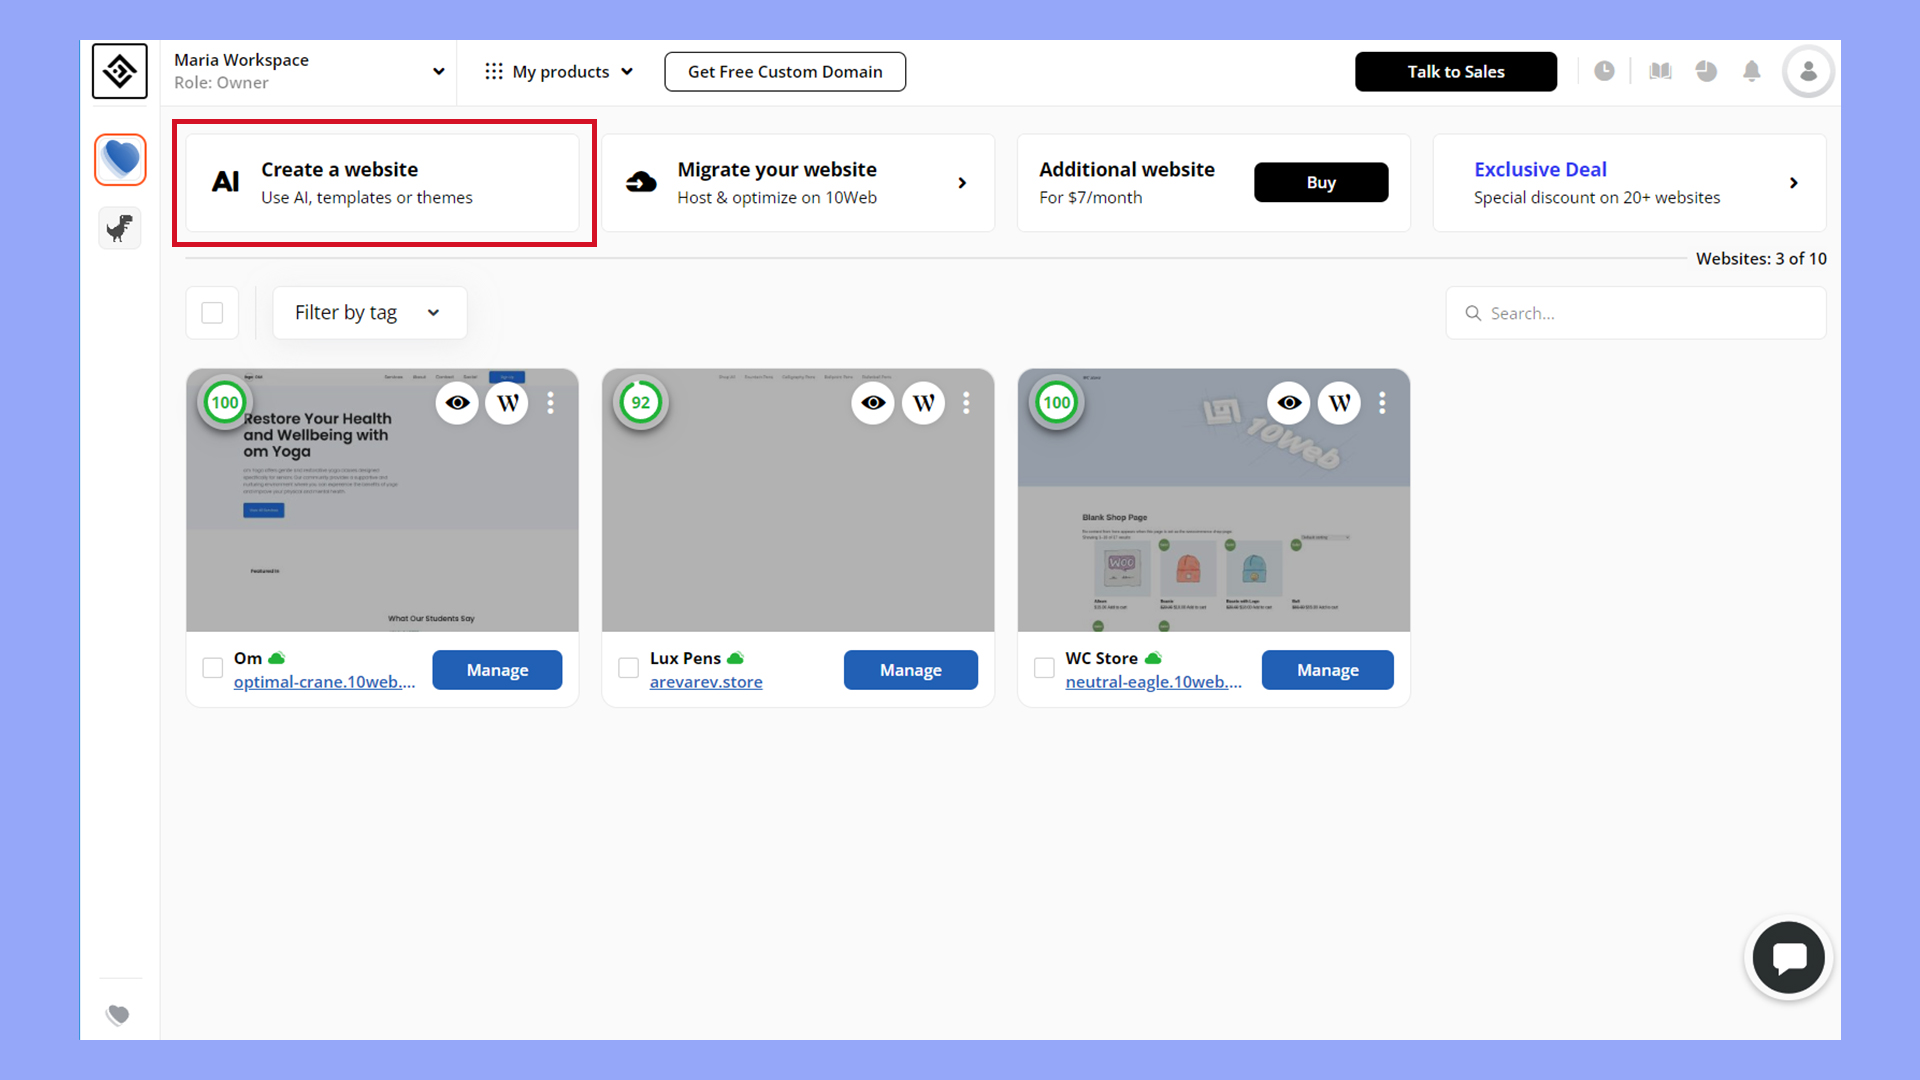Open the dinosaur game icon in sidebar
Image resolution: width=1920 pixels, height=1080 pixels.
pos(119,227)
